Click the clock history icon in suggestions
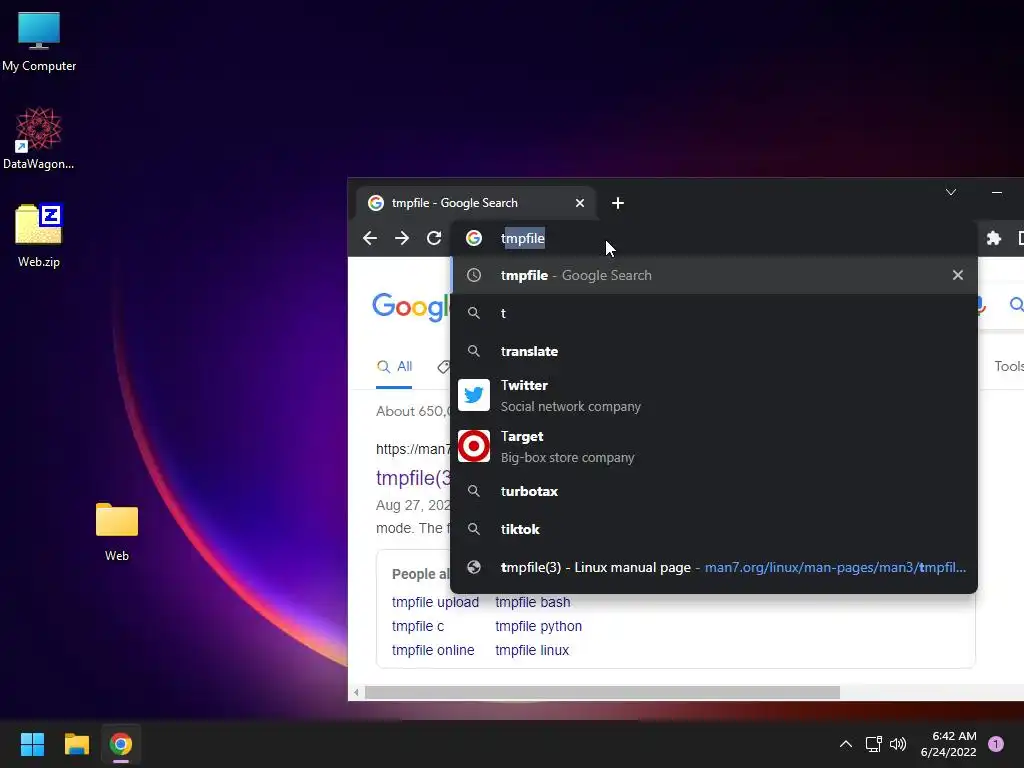 [x=474, y=276]
